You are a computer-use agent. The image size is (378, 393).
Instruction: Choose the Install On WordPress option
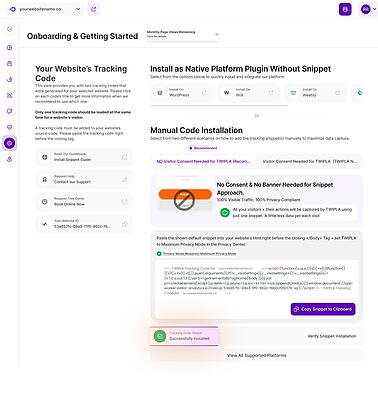(182, 92)
